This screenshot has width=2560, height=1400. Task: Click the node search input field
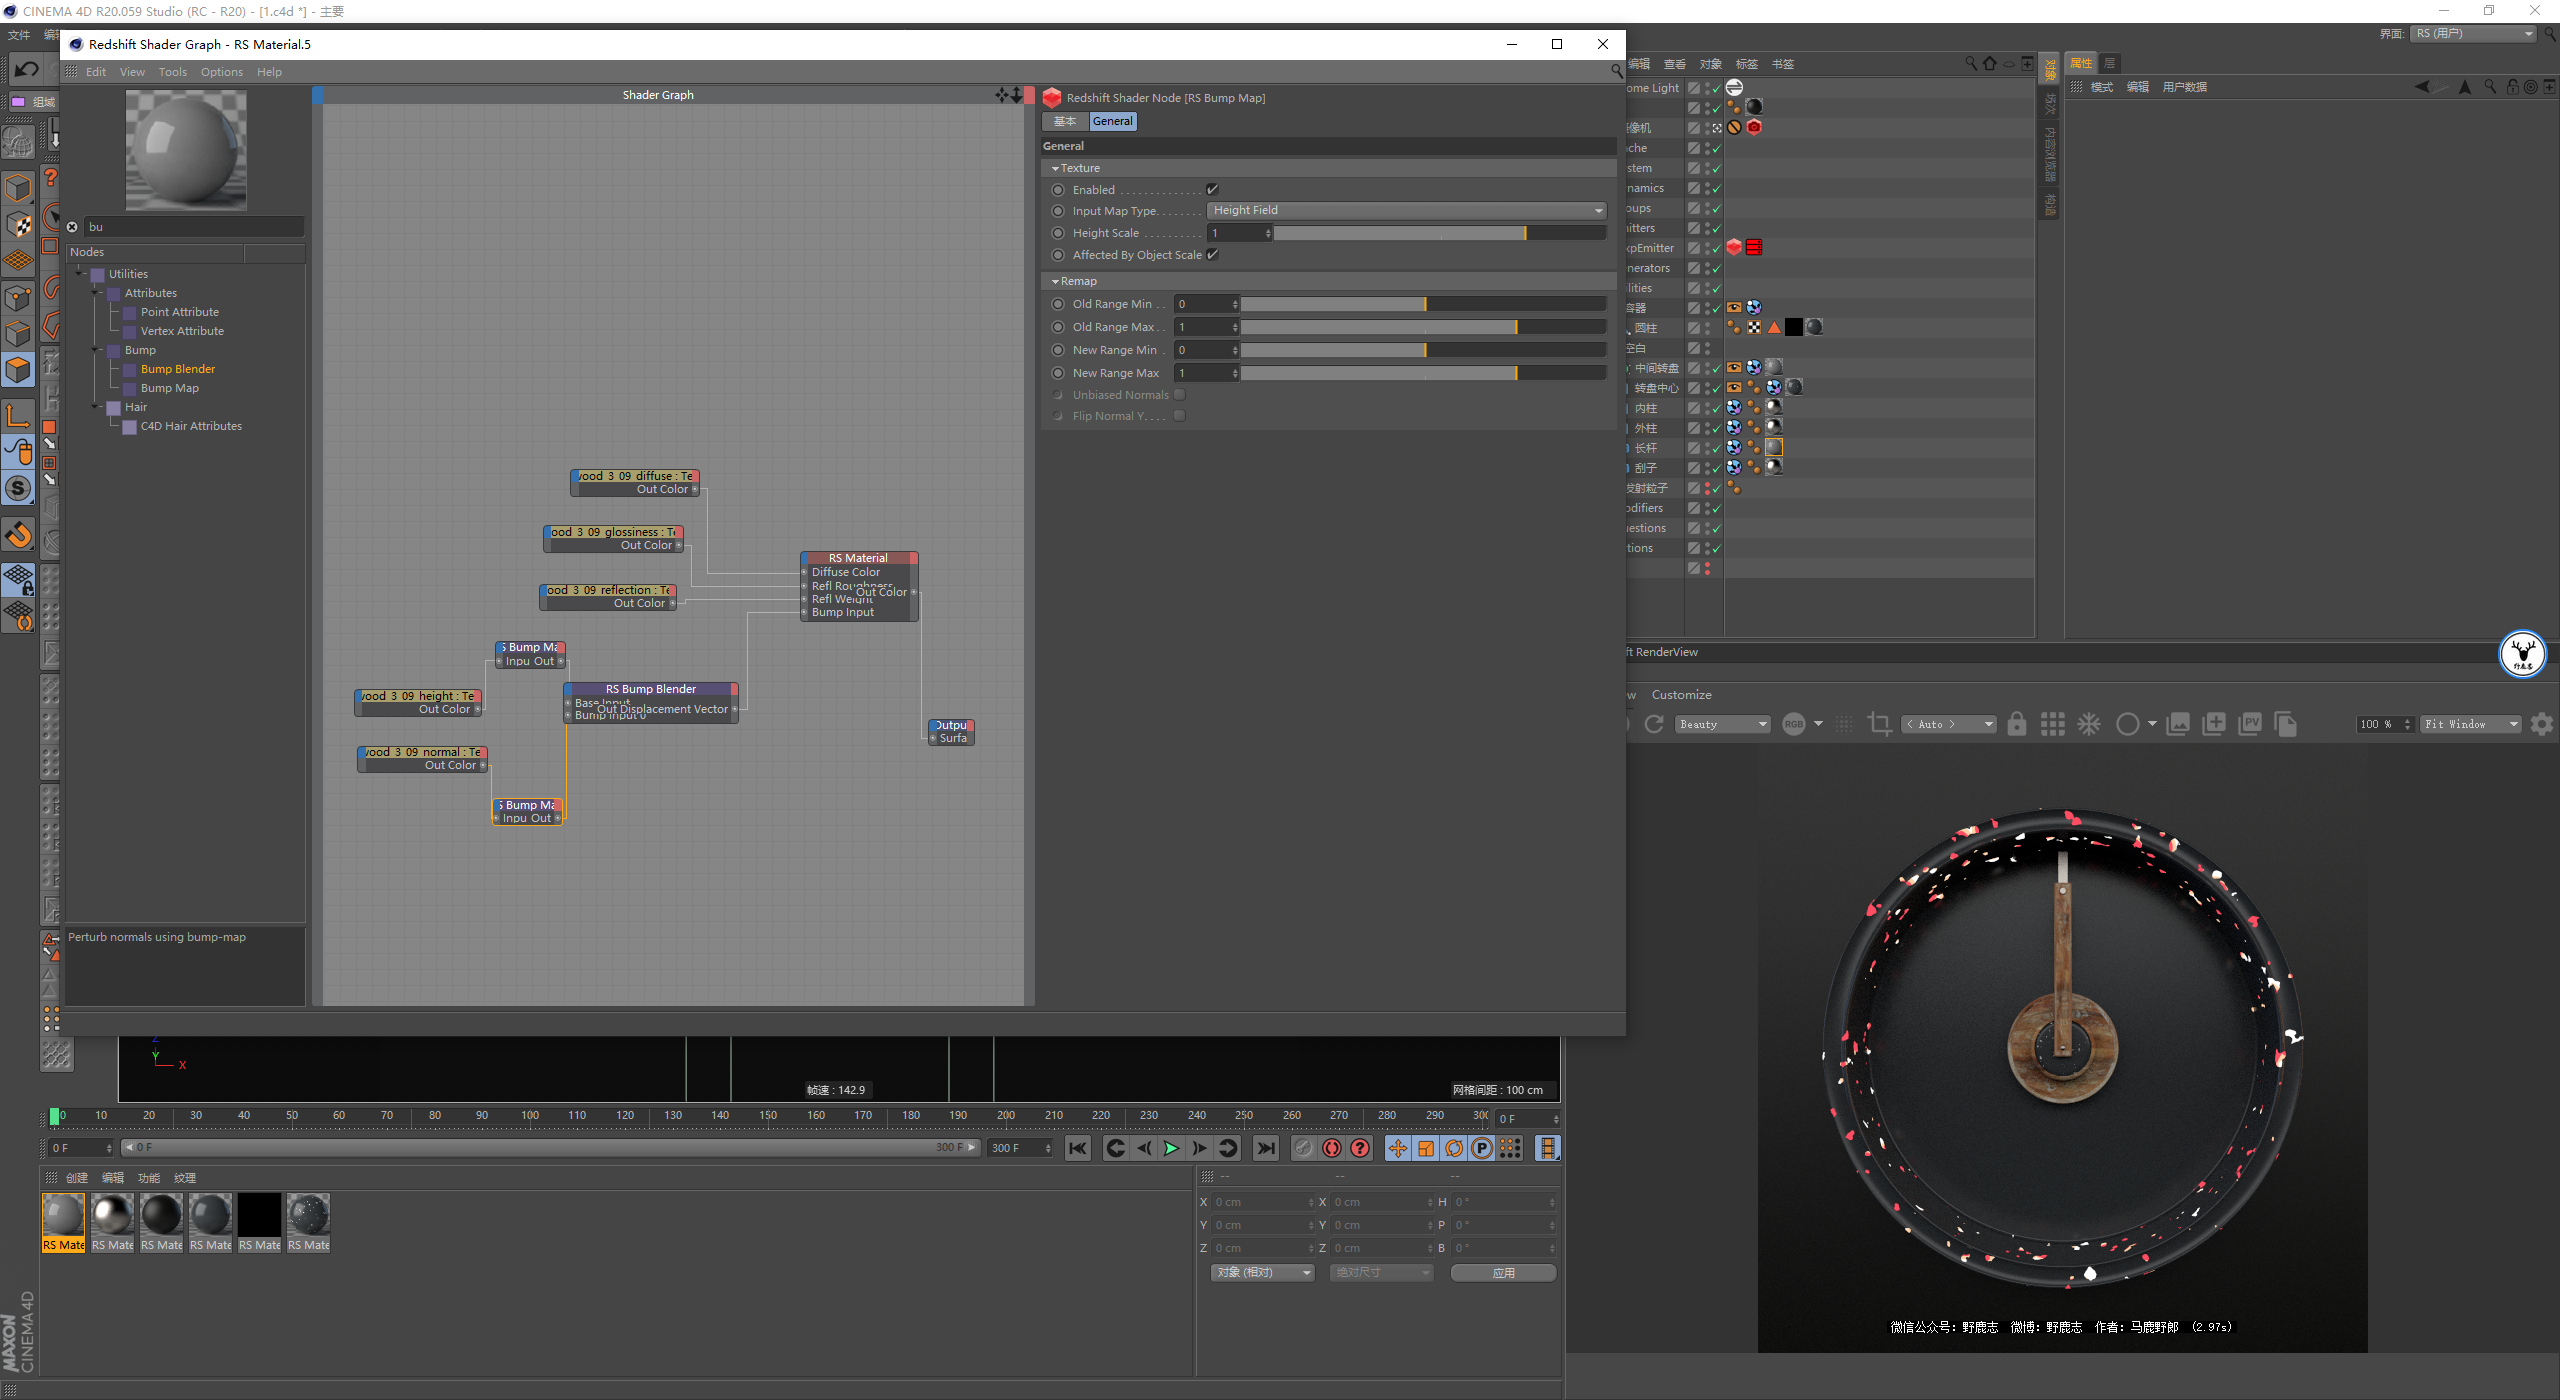(194, 227)
